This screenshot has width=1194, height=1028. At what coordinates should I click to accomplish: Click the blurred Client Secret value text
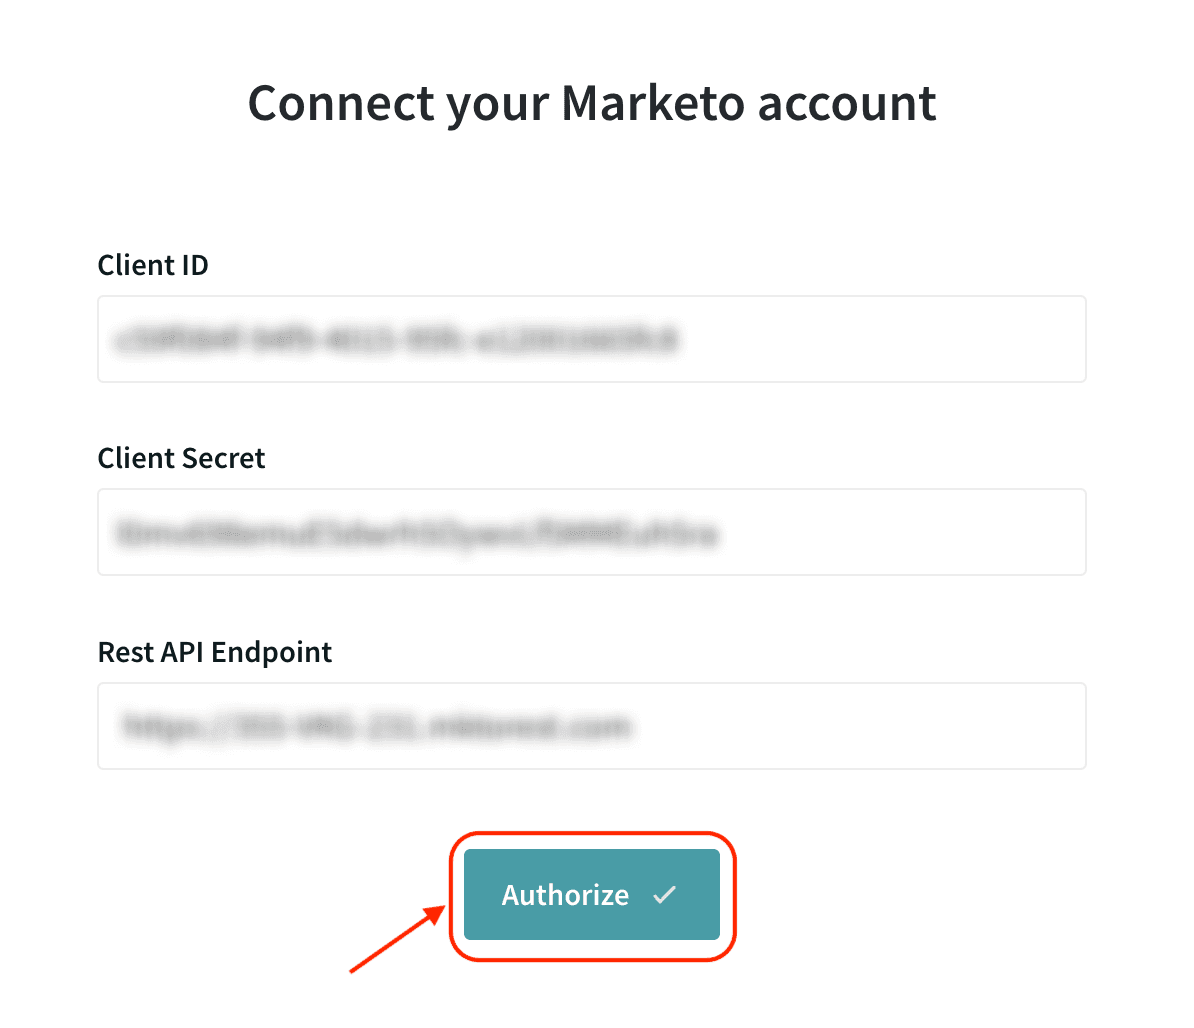417,533
